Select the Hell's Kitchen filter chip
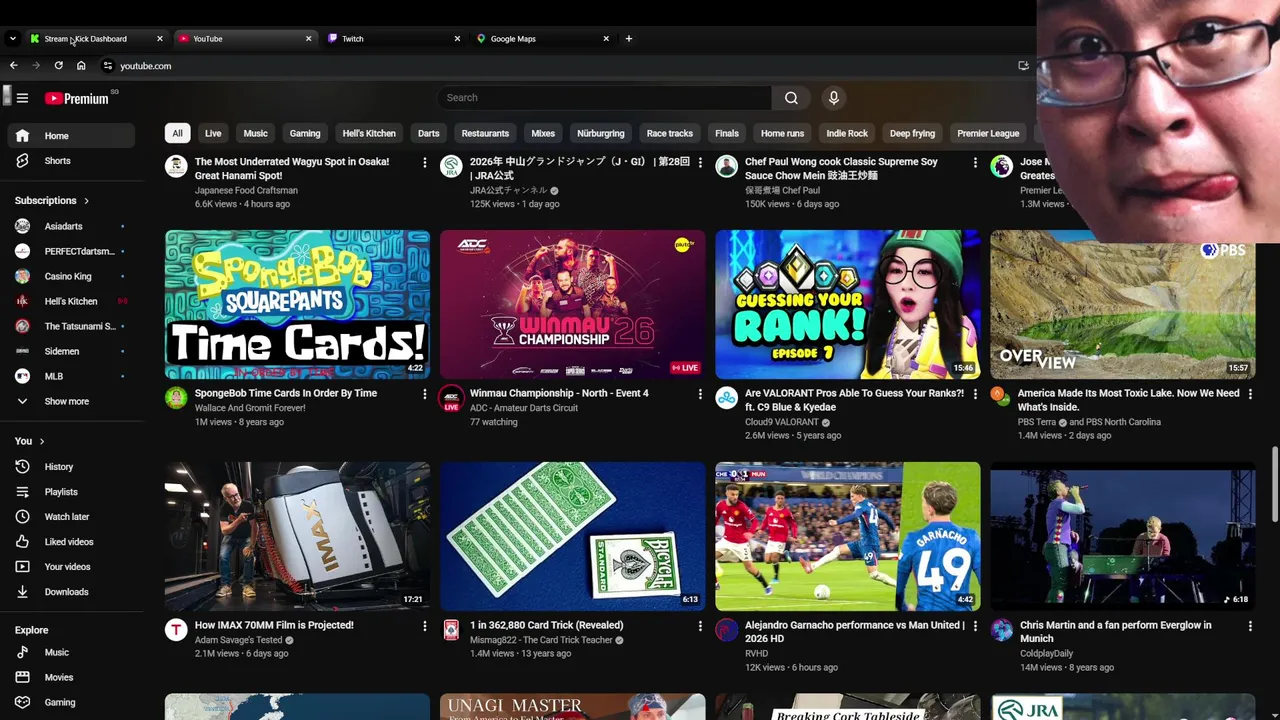Image resolution: width=1280 pixels, height=720 pixels. (369, 133)
